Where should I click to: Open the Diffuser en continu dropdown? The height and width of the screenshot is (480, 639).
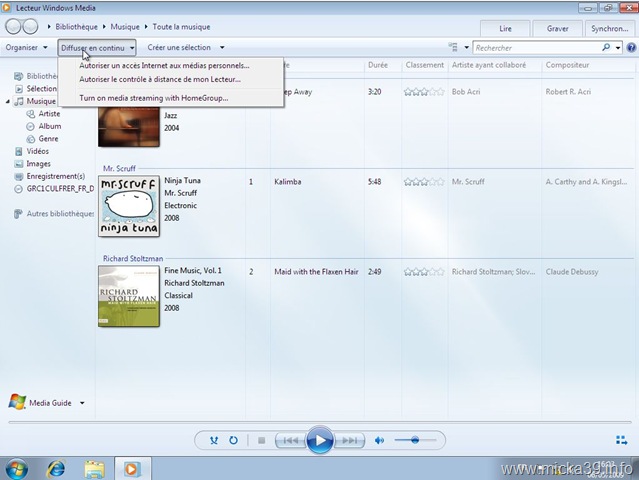(97, 48)
